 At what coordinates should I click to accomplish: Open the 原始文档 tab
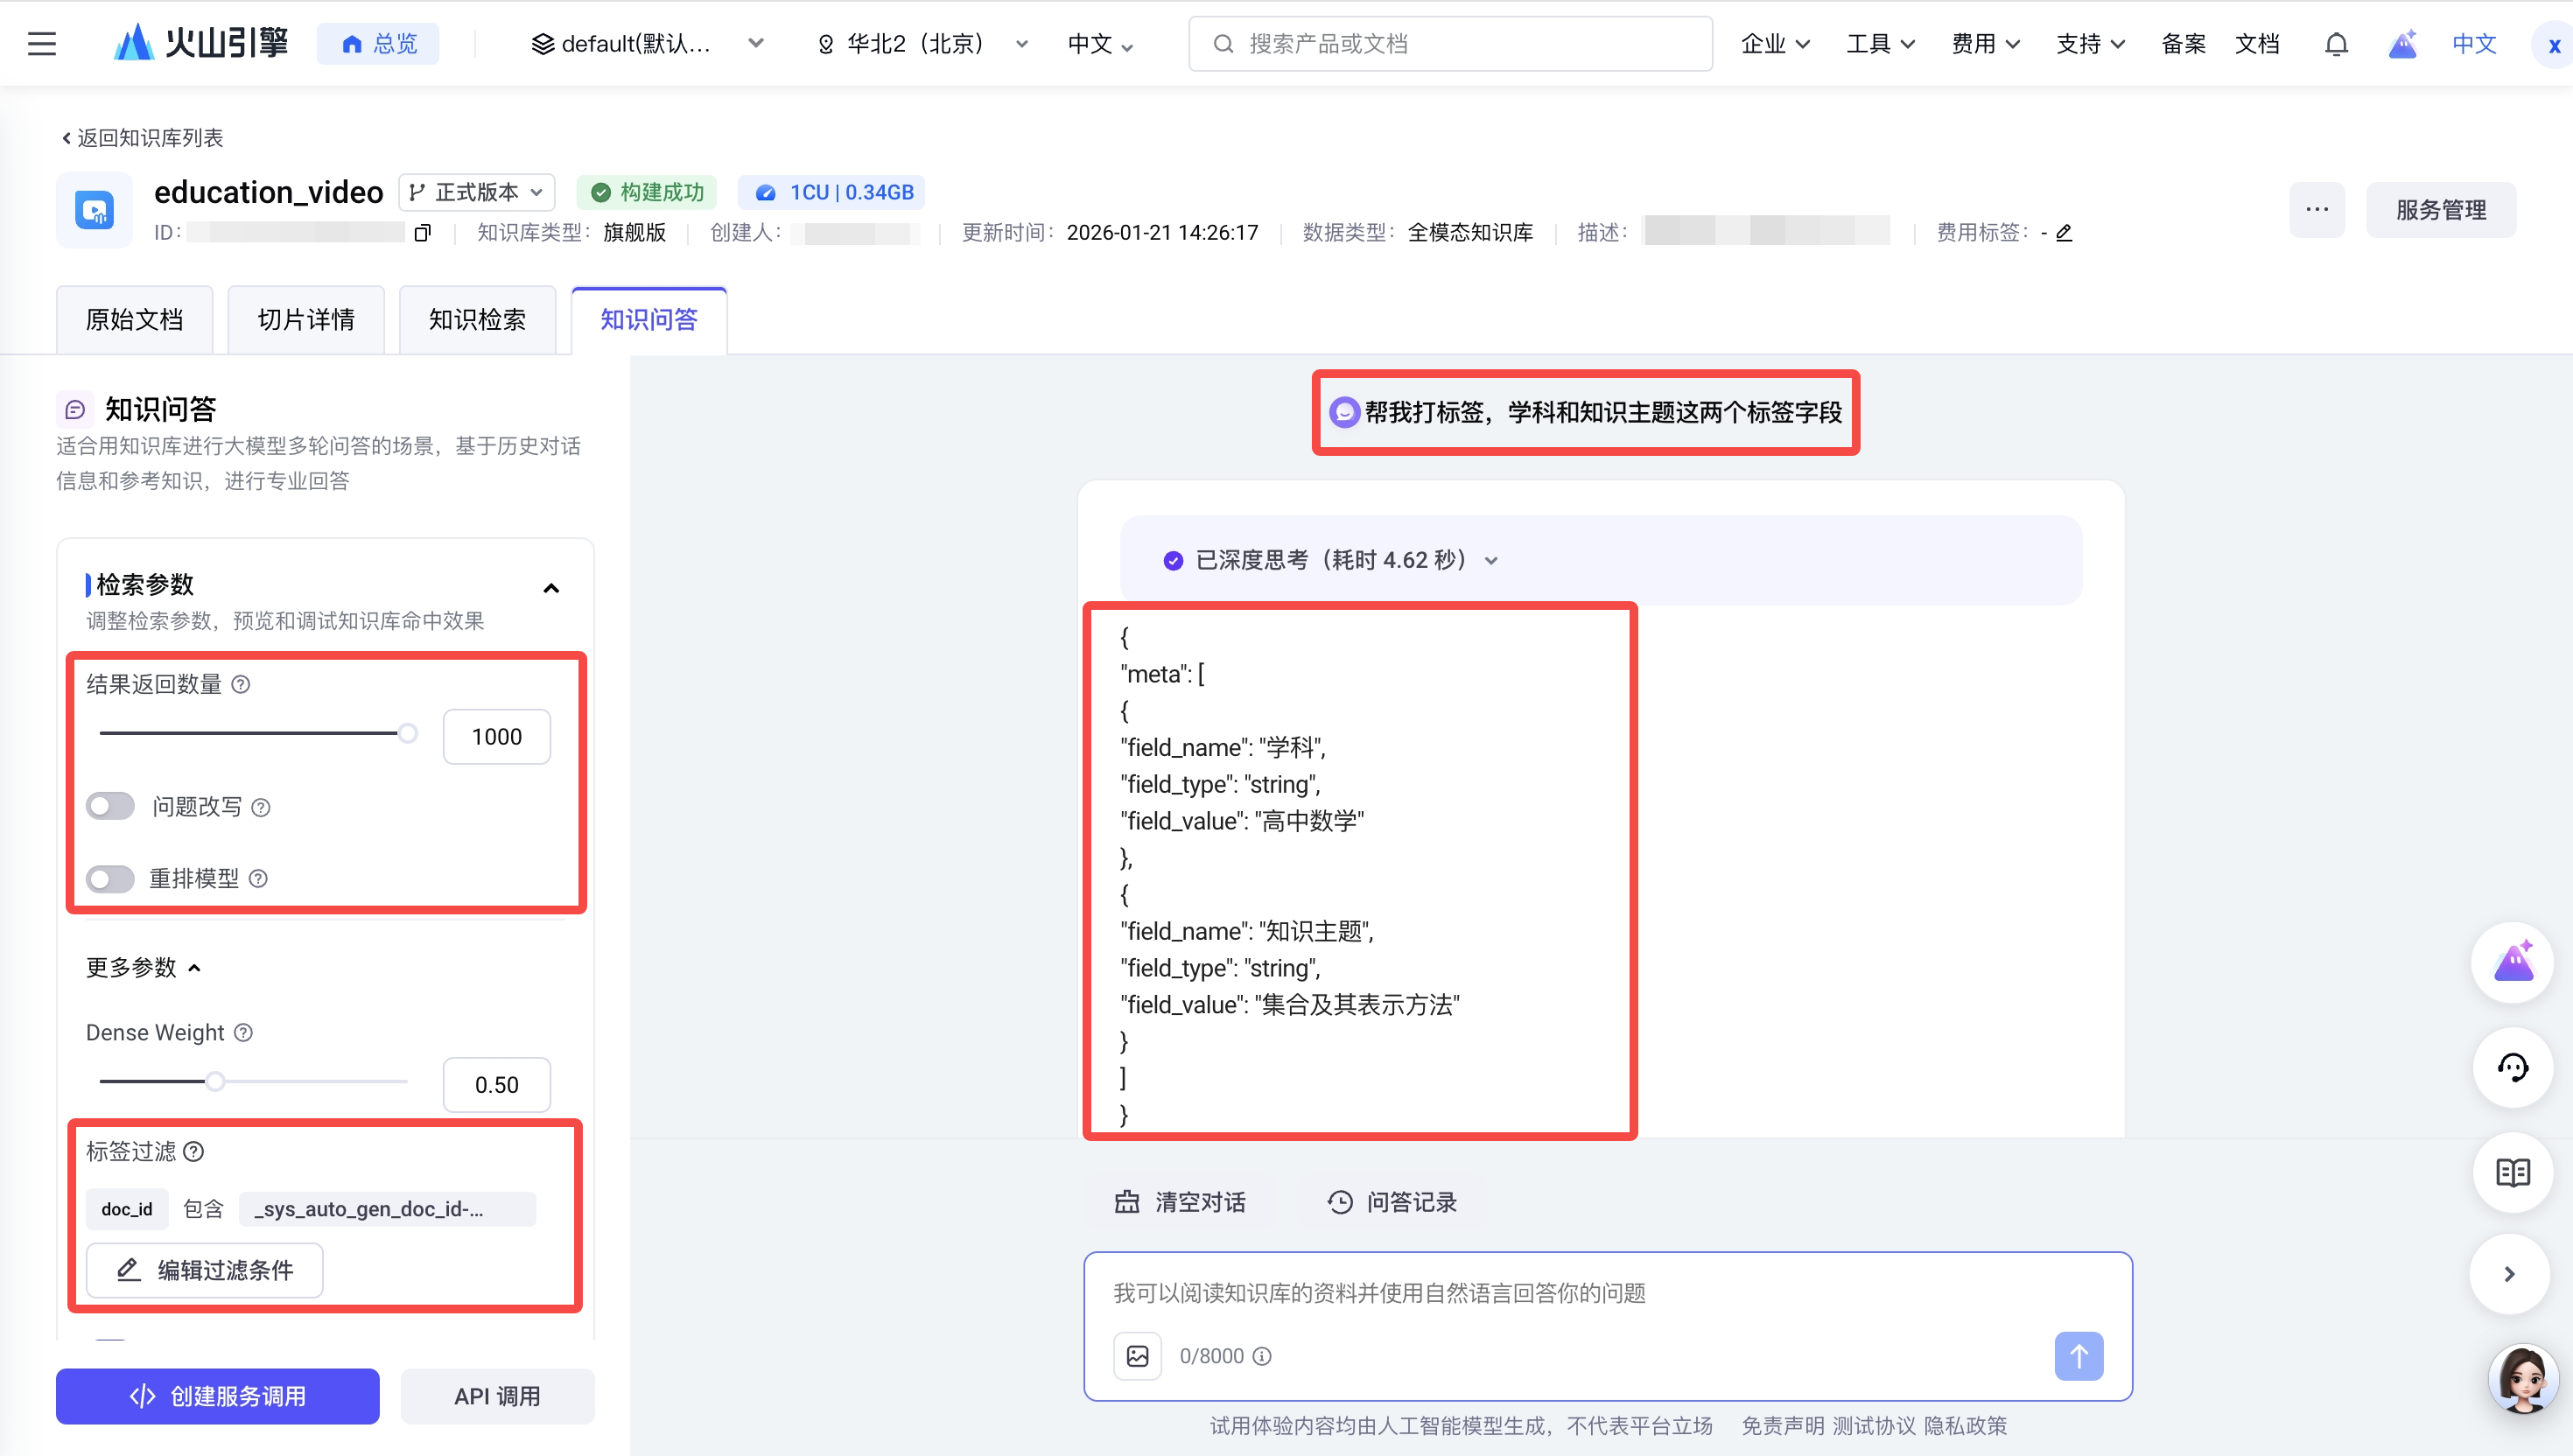tap(134, 320)
